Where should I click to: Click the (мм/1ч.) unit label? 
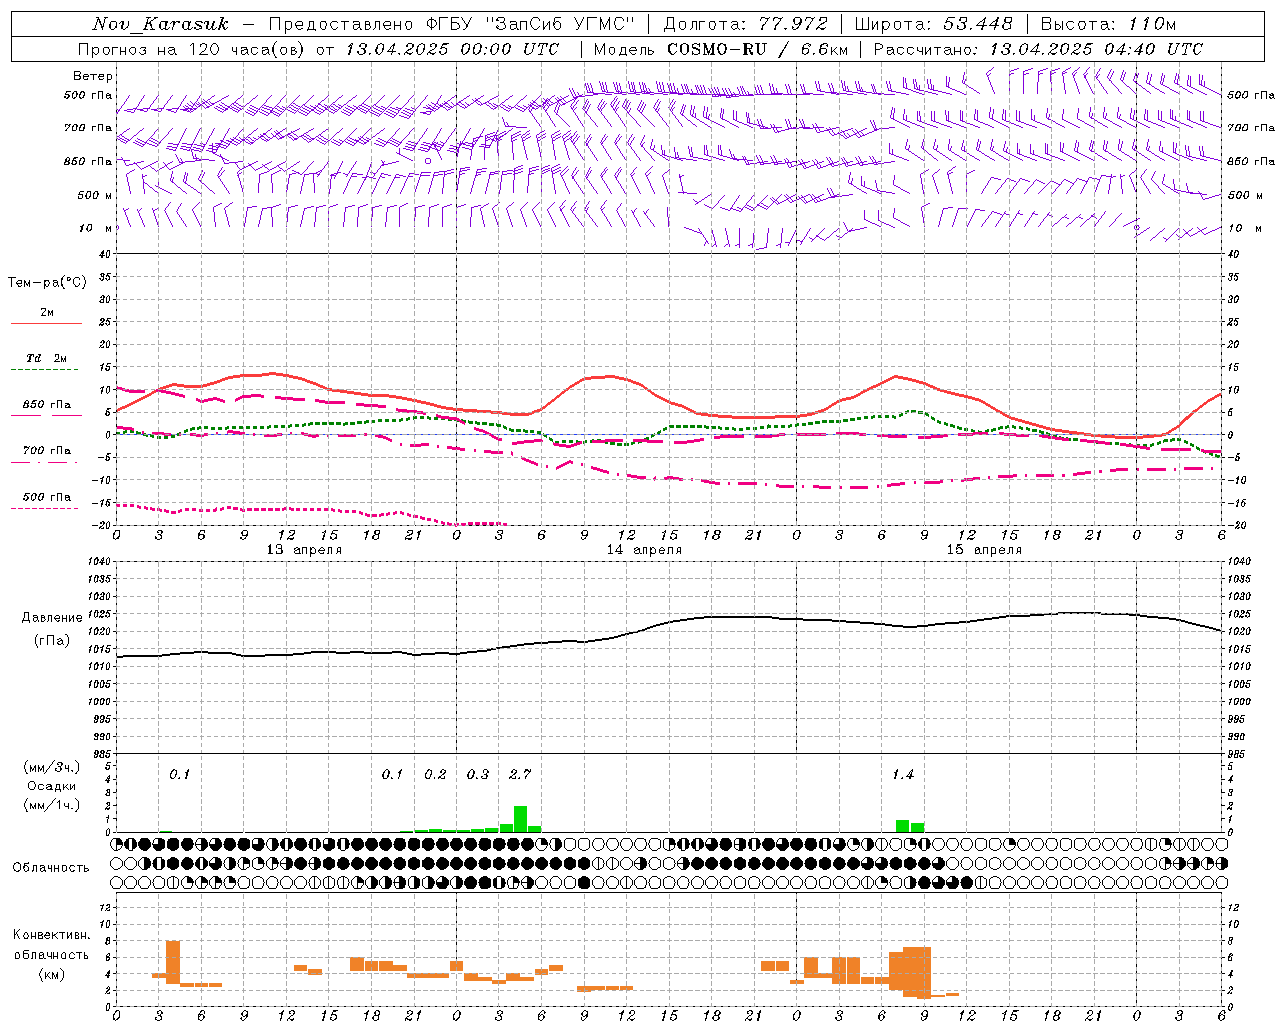tap(52, 804)
